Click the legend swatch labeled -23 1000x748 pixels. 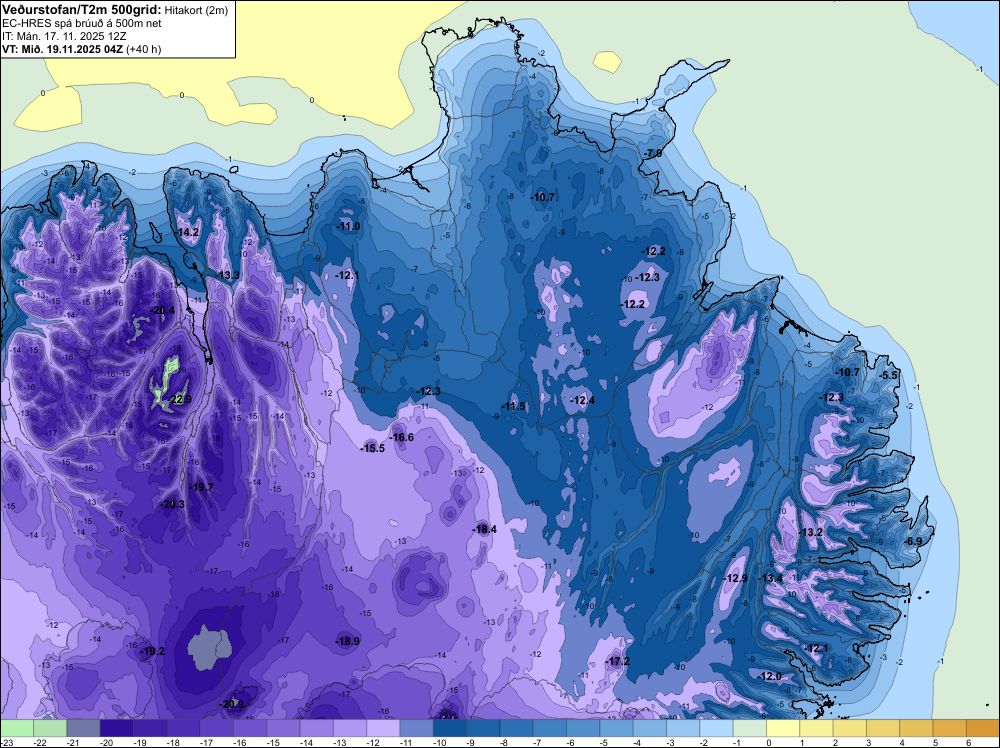[17, 728]
